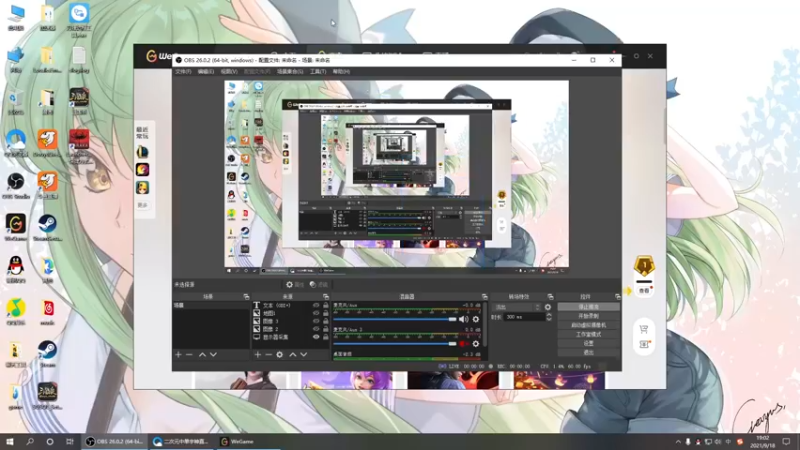Toggle lock on 图像 3 source
Viewport: 800px width, 450px height.
[x=326, y=321]
